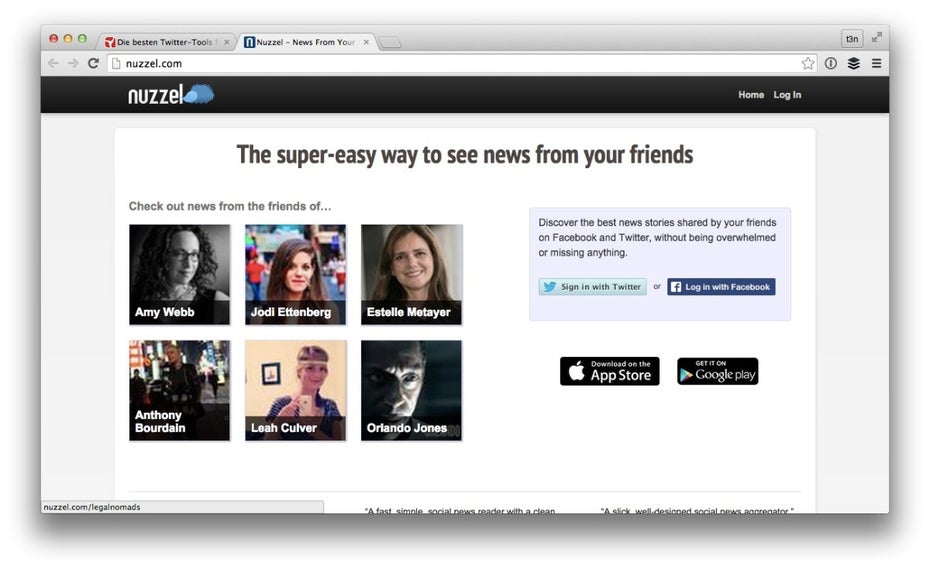The image size is (930, 570).
Task: Click the Twitter favicon on the first tab
Action: click(110, 42)
